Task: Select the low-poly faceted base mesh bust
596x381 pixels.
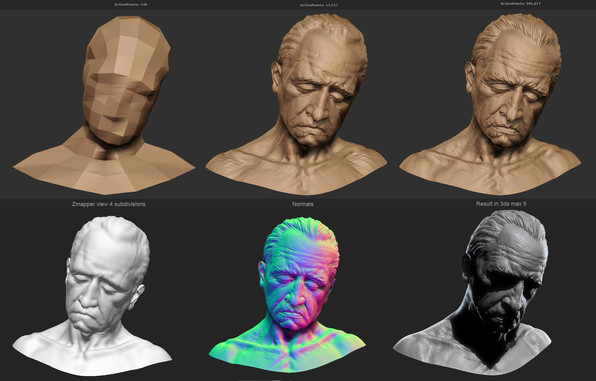Action: [x=105, y=105]
